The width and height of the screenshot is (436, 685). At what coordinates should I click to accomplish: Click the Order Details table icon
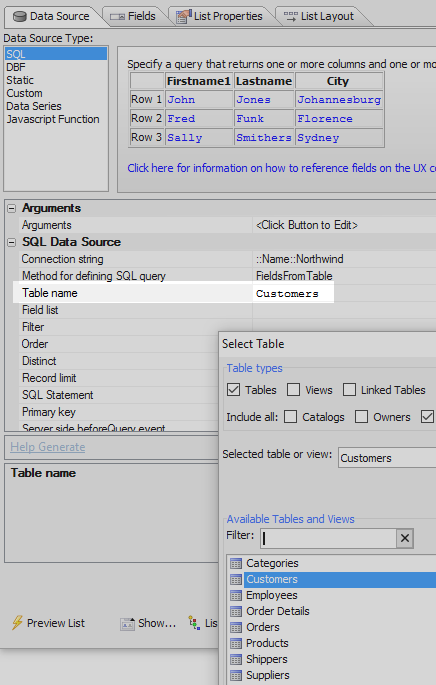click(236, 612)
